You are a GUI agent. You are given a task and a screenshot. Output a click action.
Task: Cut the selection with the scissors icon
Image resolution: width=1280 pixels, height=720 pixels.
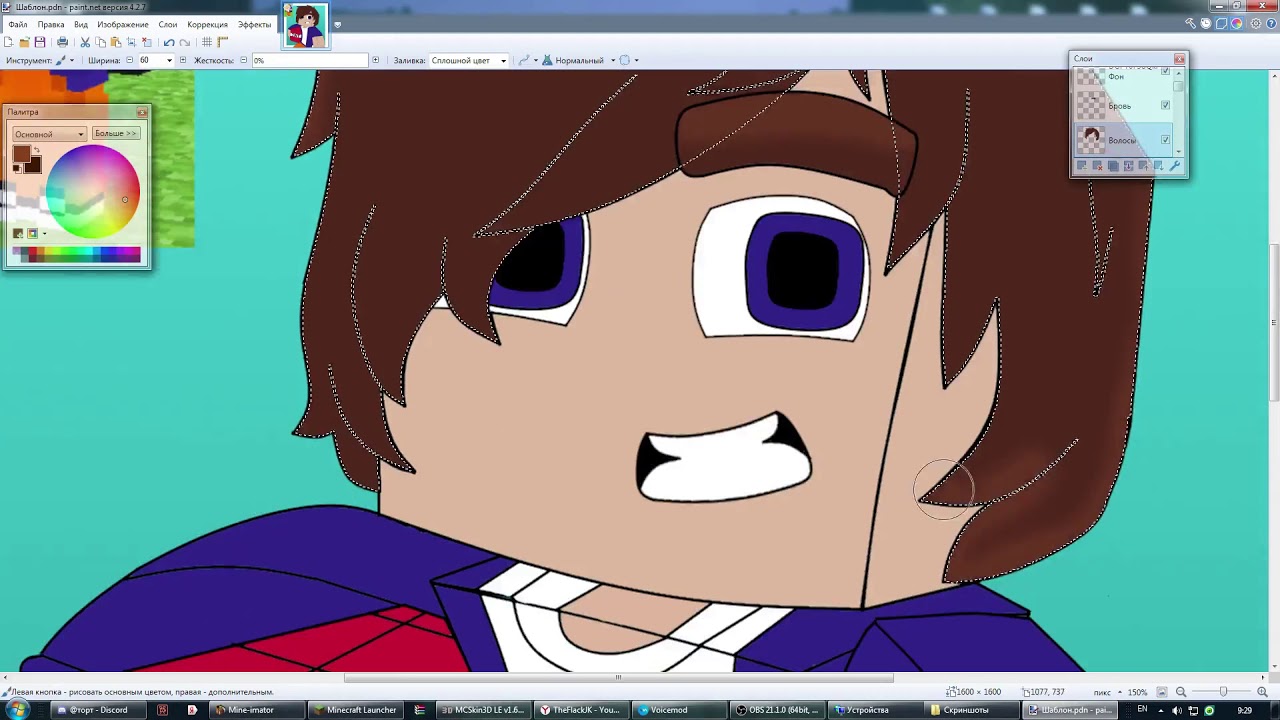pos(85,42)
